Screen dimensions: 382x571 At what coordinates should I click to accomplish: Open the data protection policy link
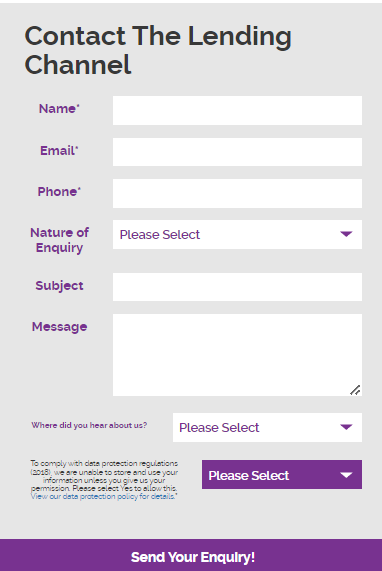[x=103, y=497]
